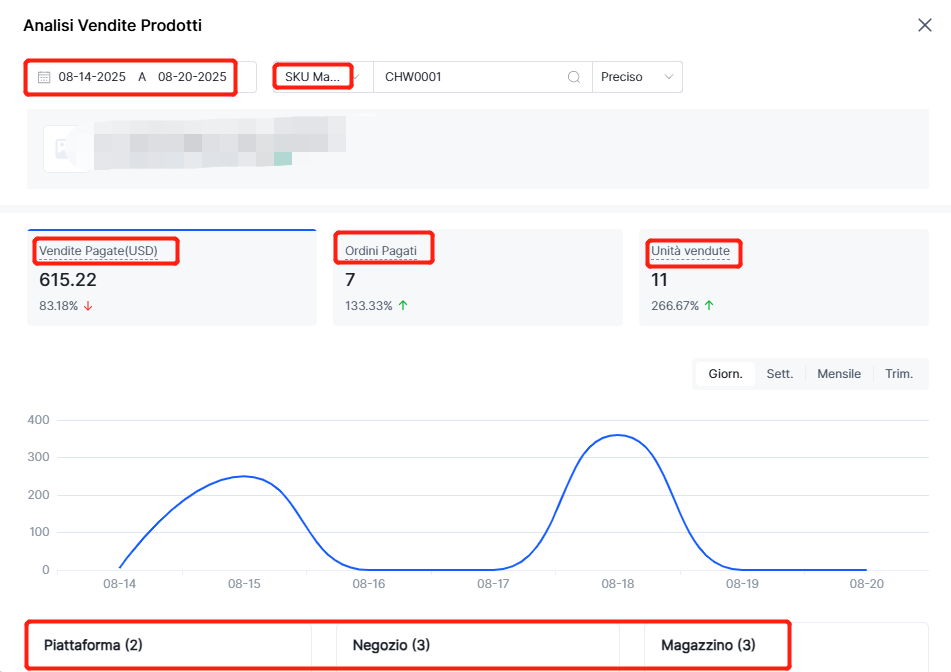Viewport: 951px width, 672px height.
Task: Open the Negozio (3) tab
Action: click(x=391, y=645)
